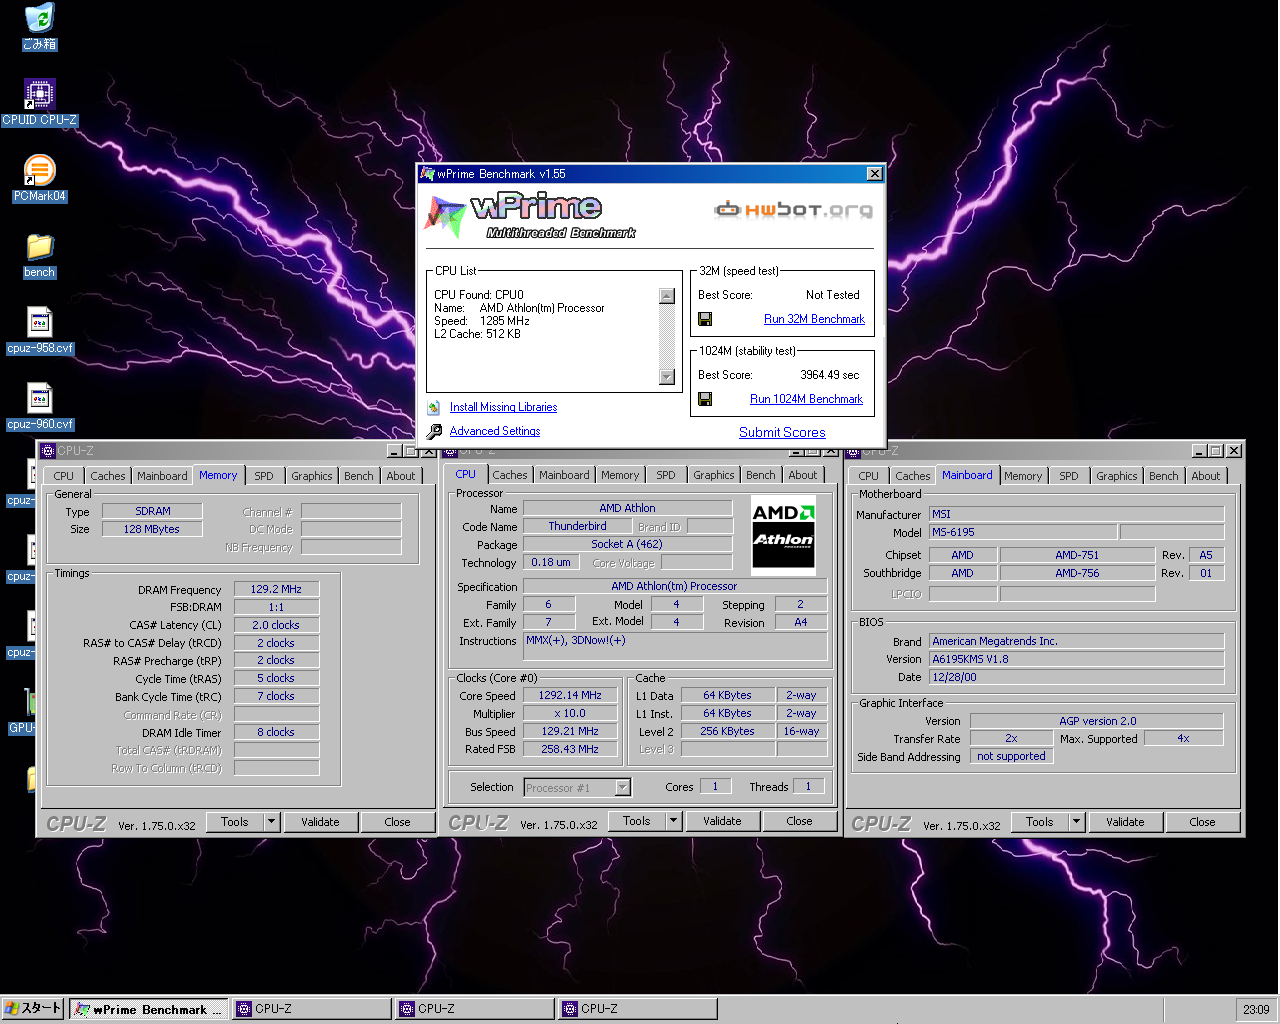Click Validate in Mainboard CPU-Z window

(x=1125, y=822)
